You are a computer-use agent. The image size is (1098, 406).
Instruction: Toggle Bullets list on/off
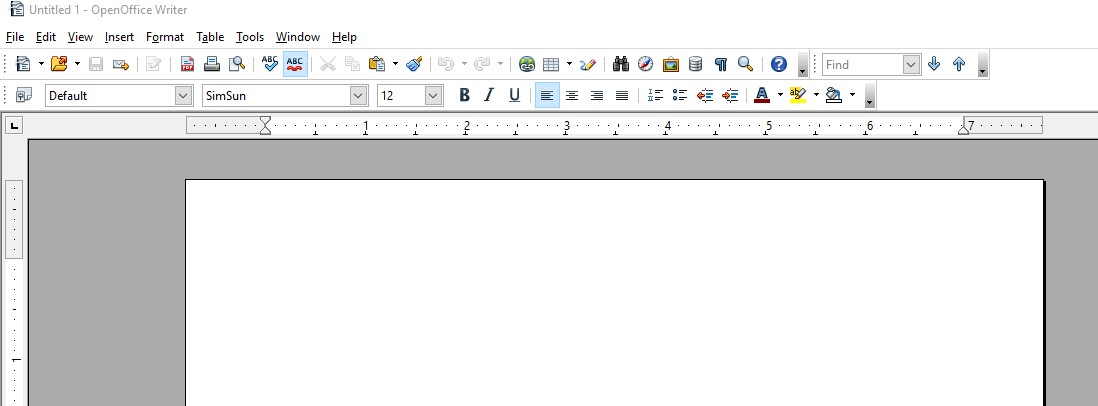click(x=680, y=95)
